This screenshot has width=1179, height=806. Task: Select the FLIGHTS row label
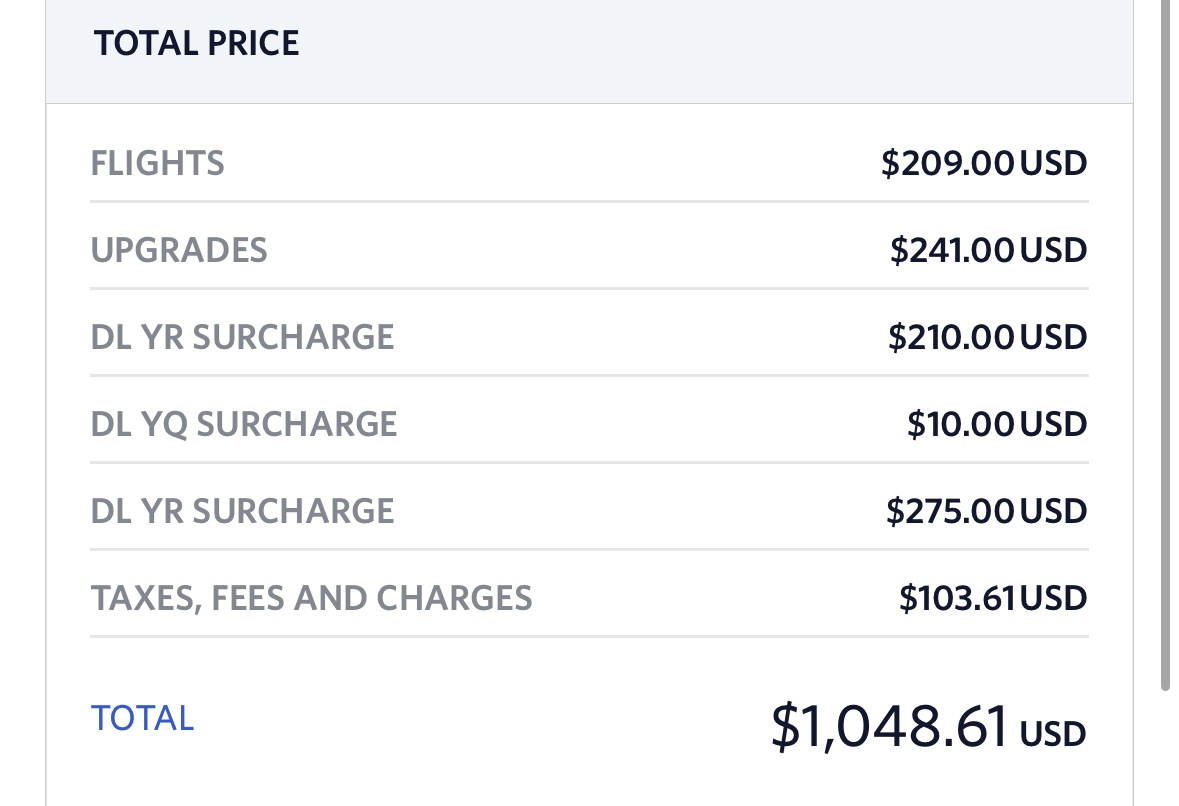[x=157, y=163]
